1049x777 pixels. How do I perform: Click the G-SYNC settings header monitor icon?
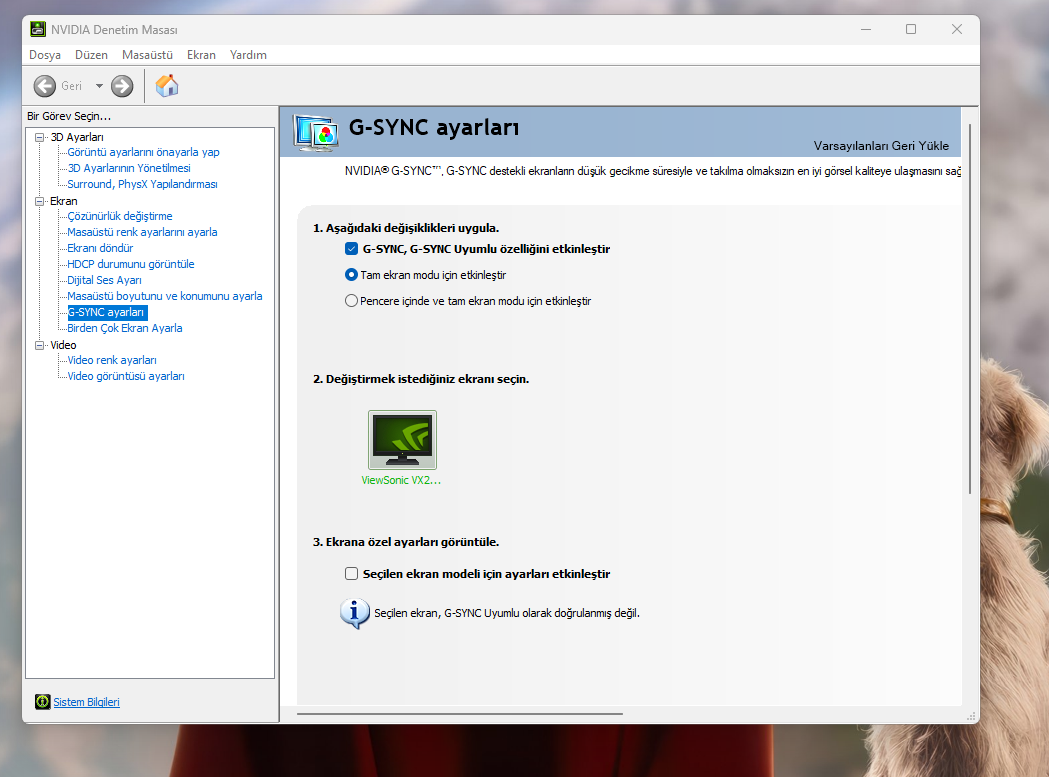coord(316,132)
